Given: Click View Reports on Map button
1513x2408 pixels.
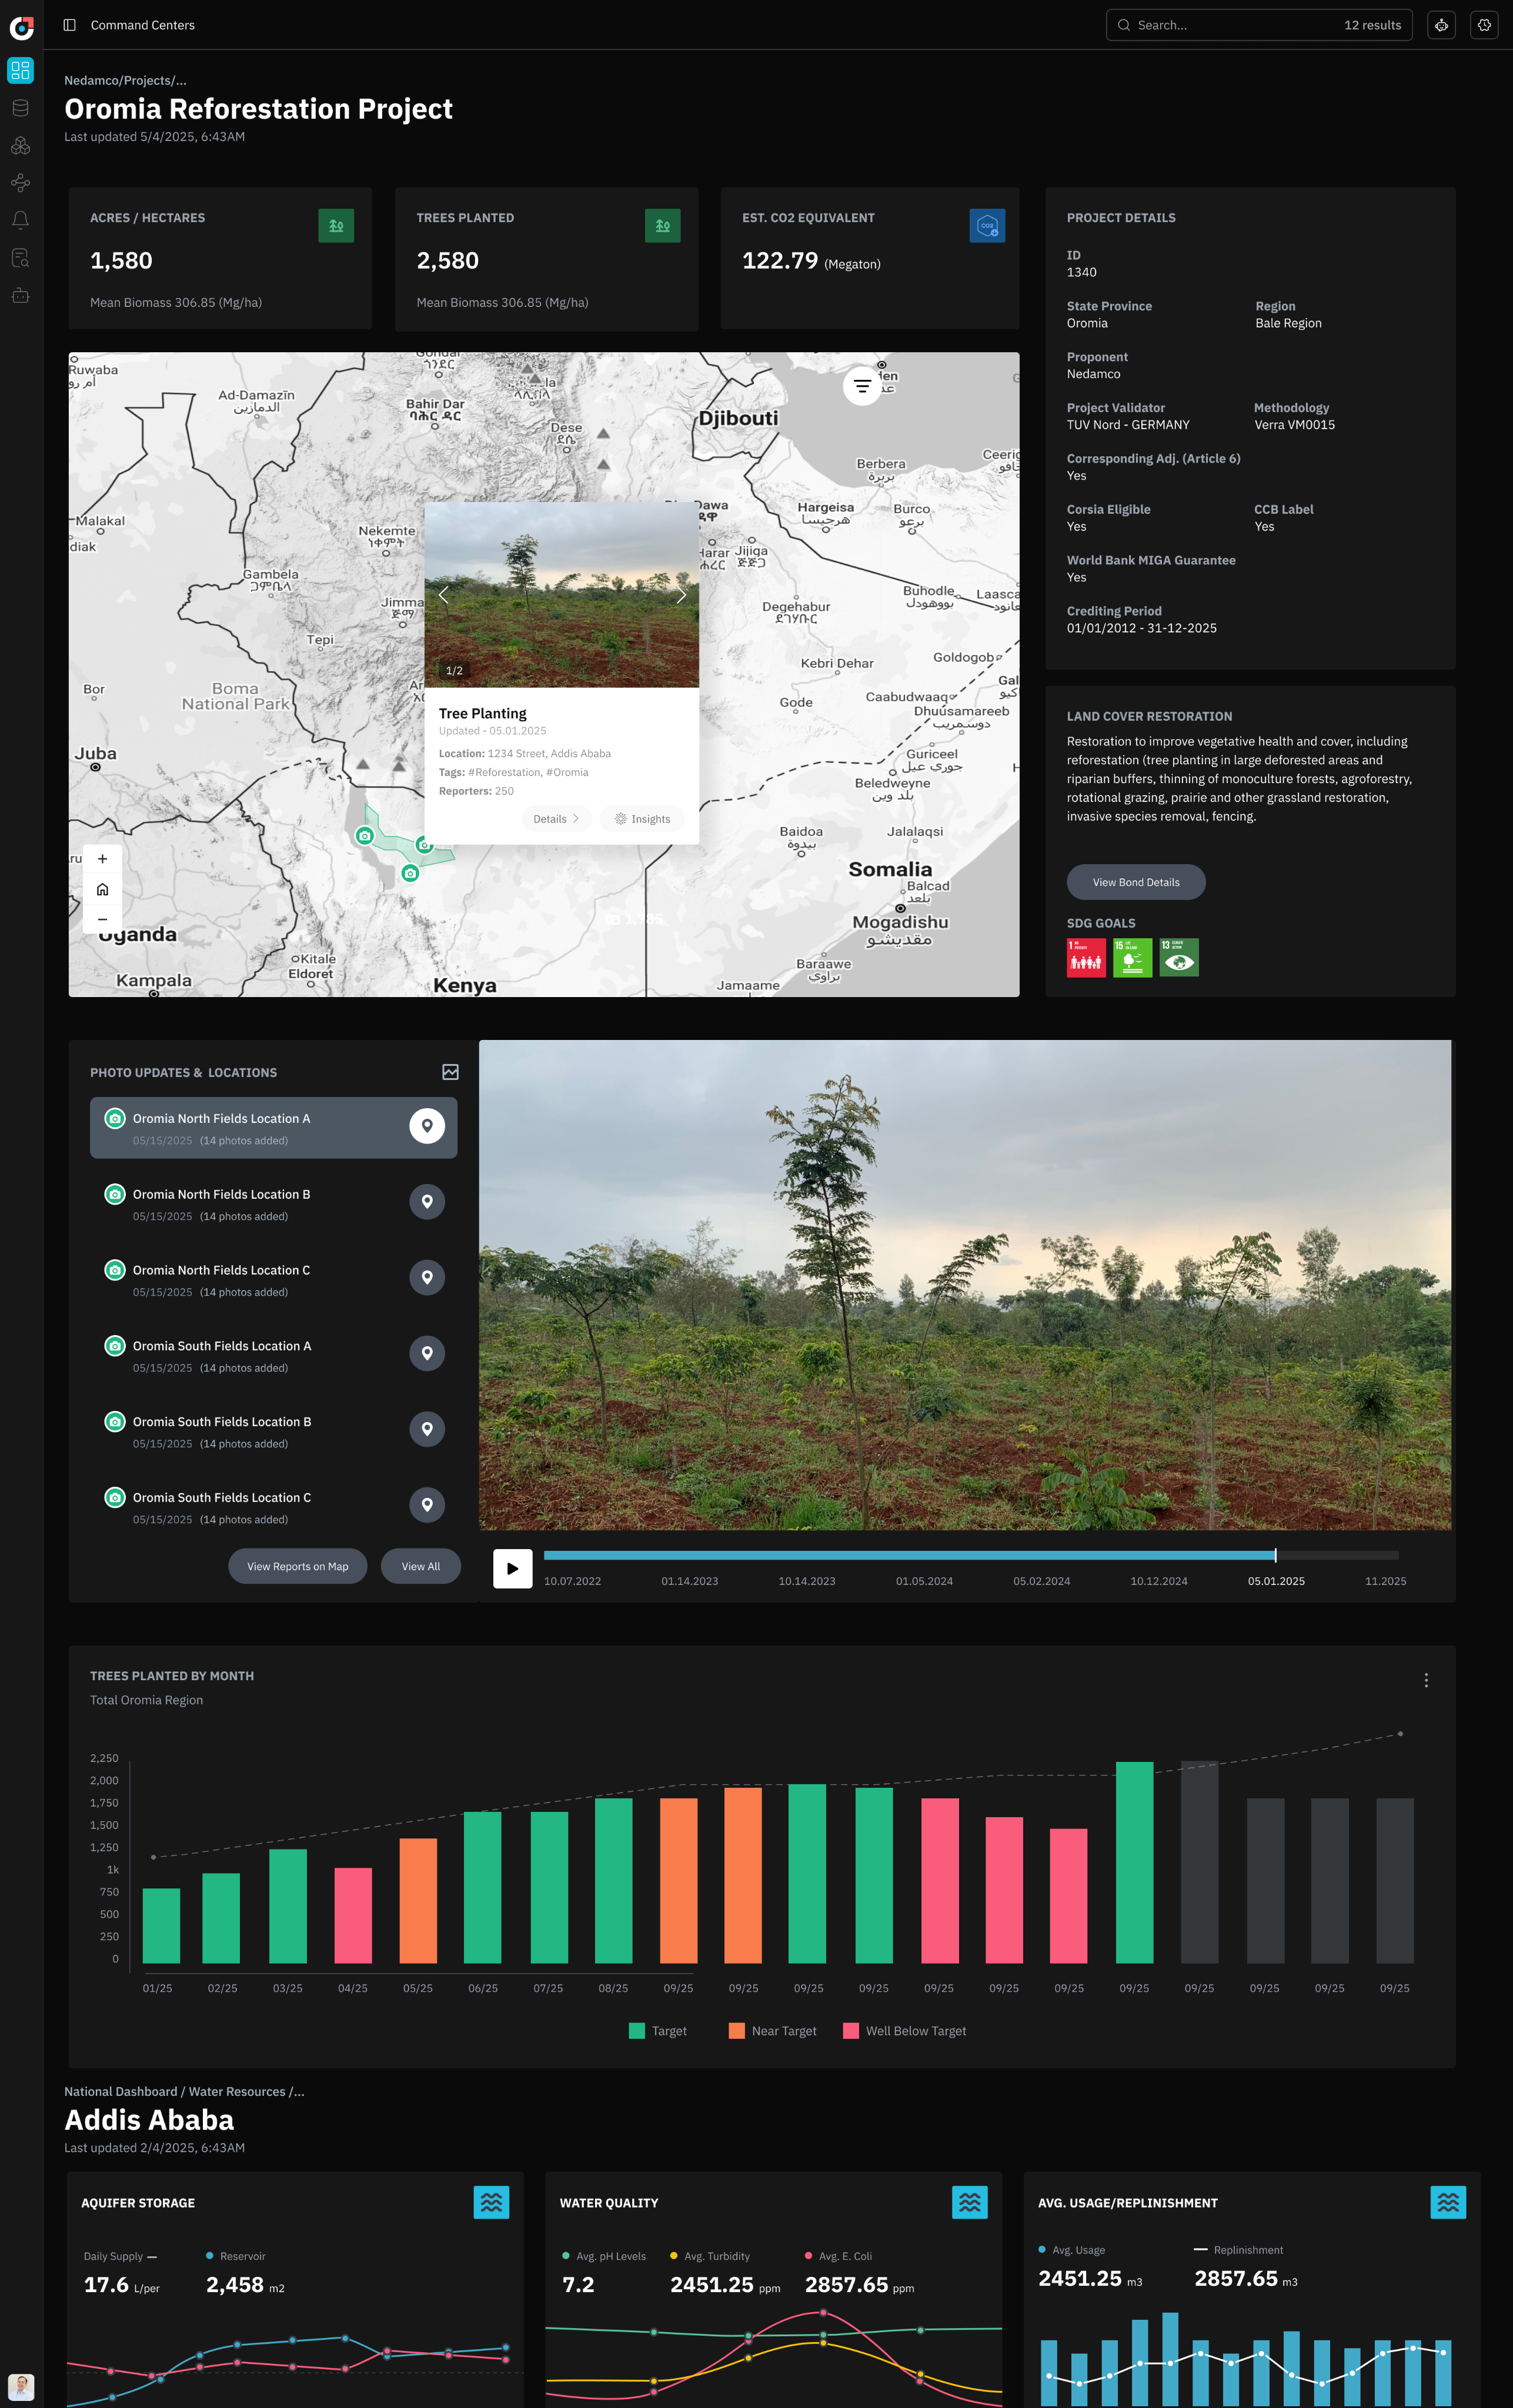Looking at the screenshot, I should tap(297, 1566).
